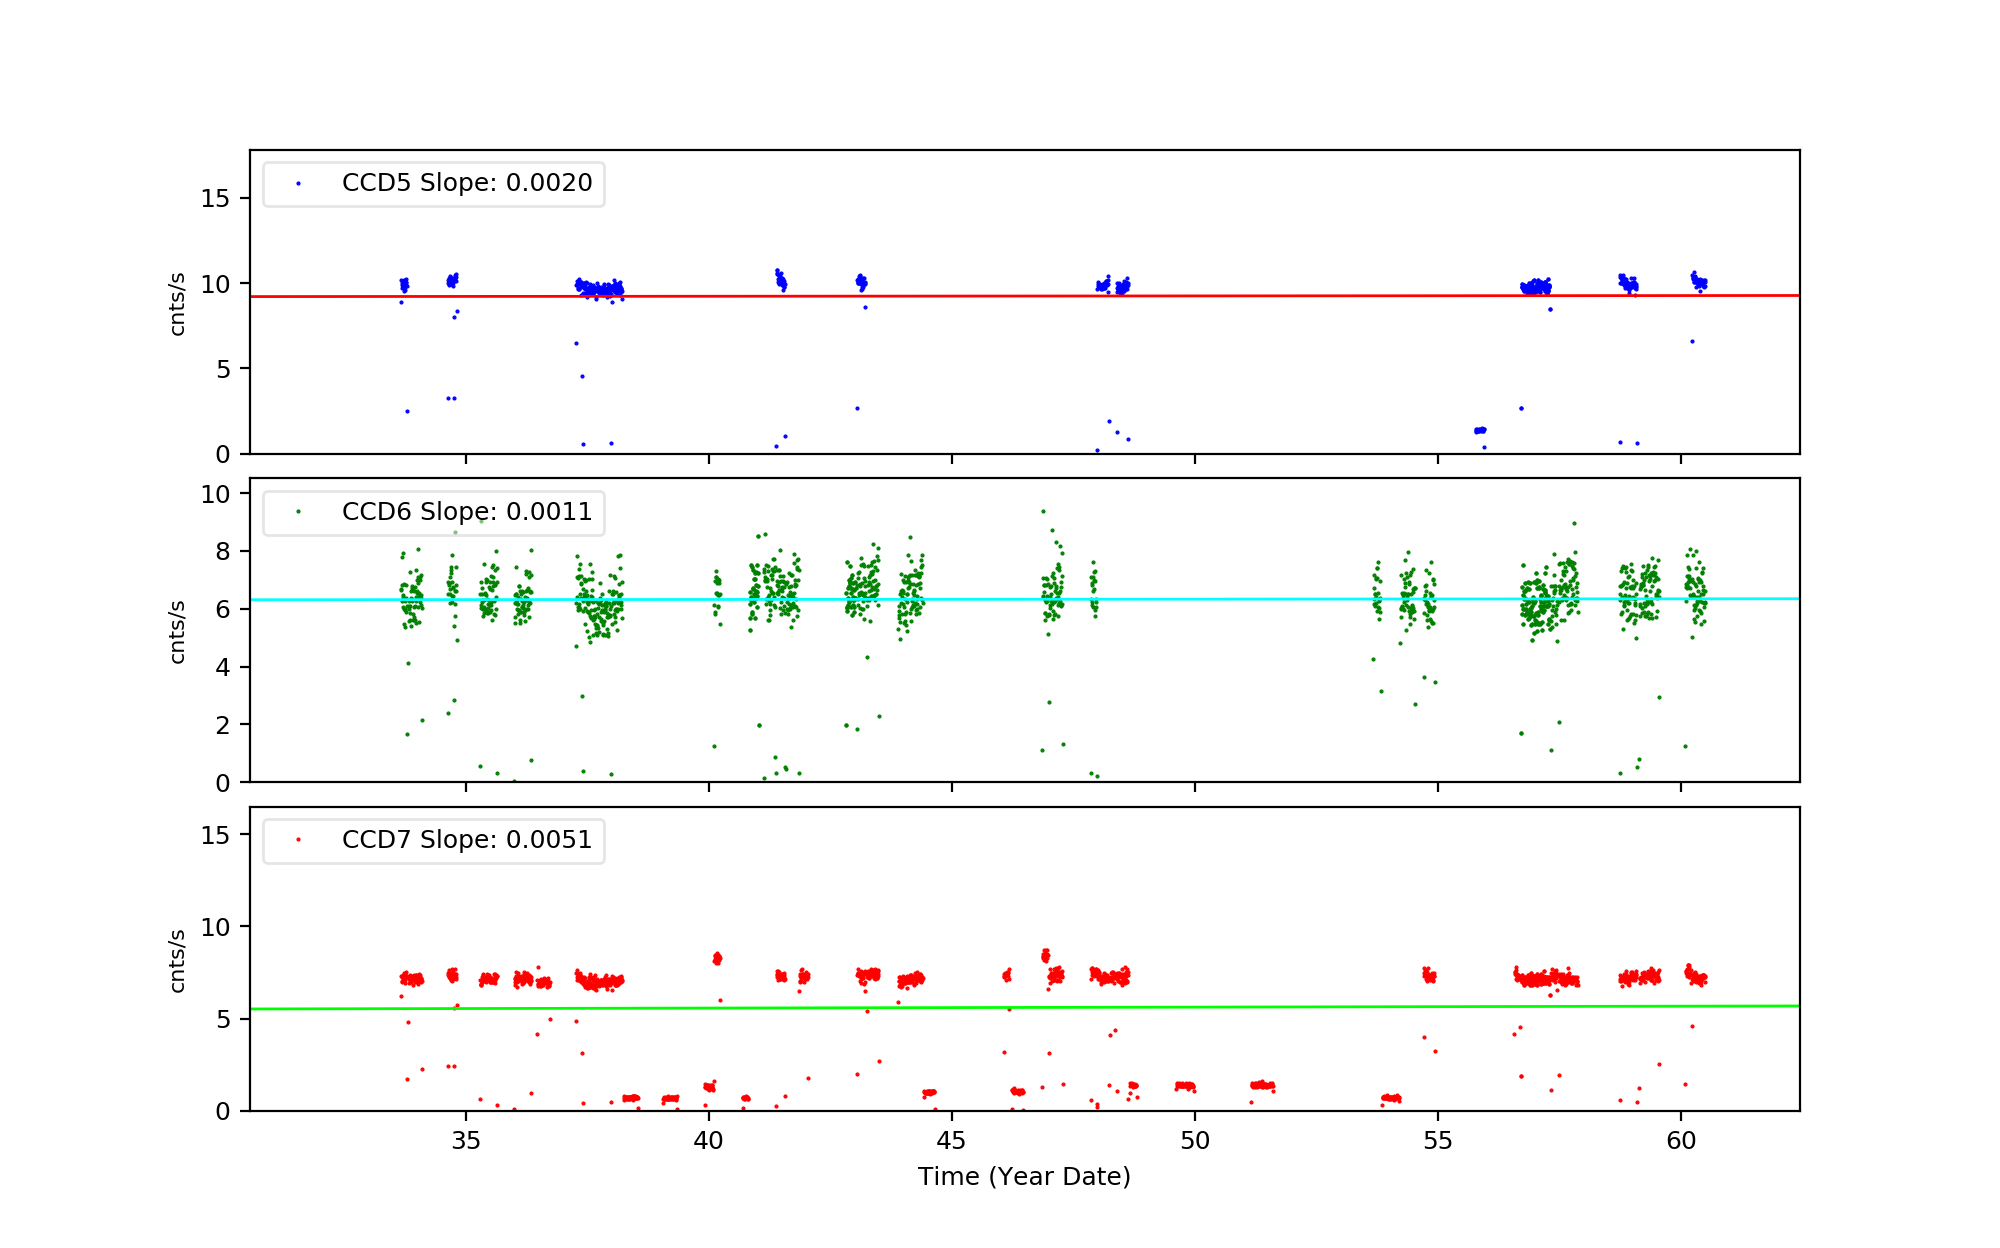
Task: Click the x-axis tick label 40
Action: [x=709, y=1141]
